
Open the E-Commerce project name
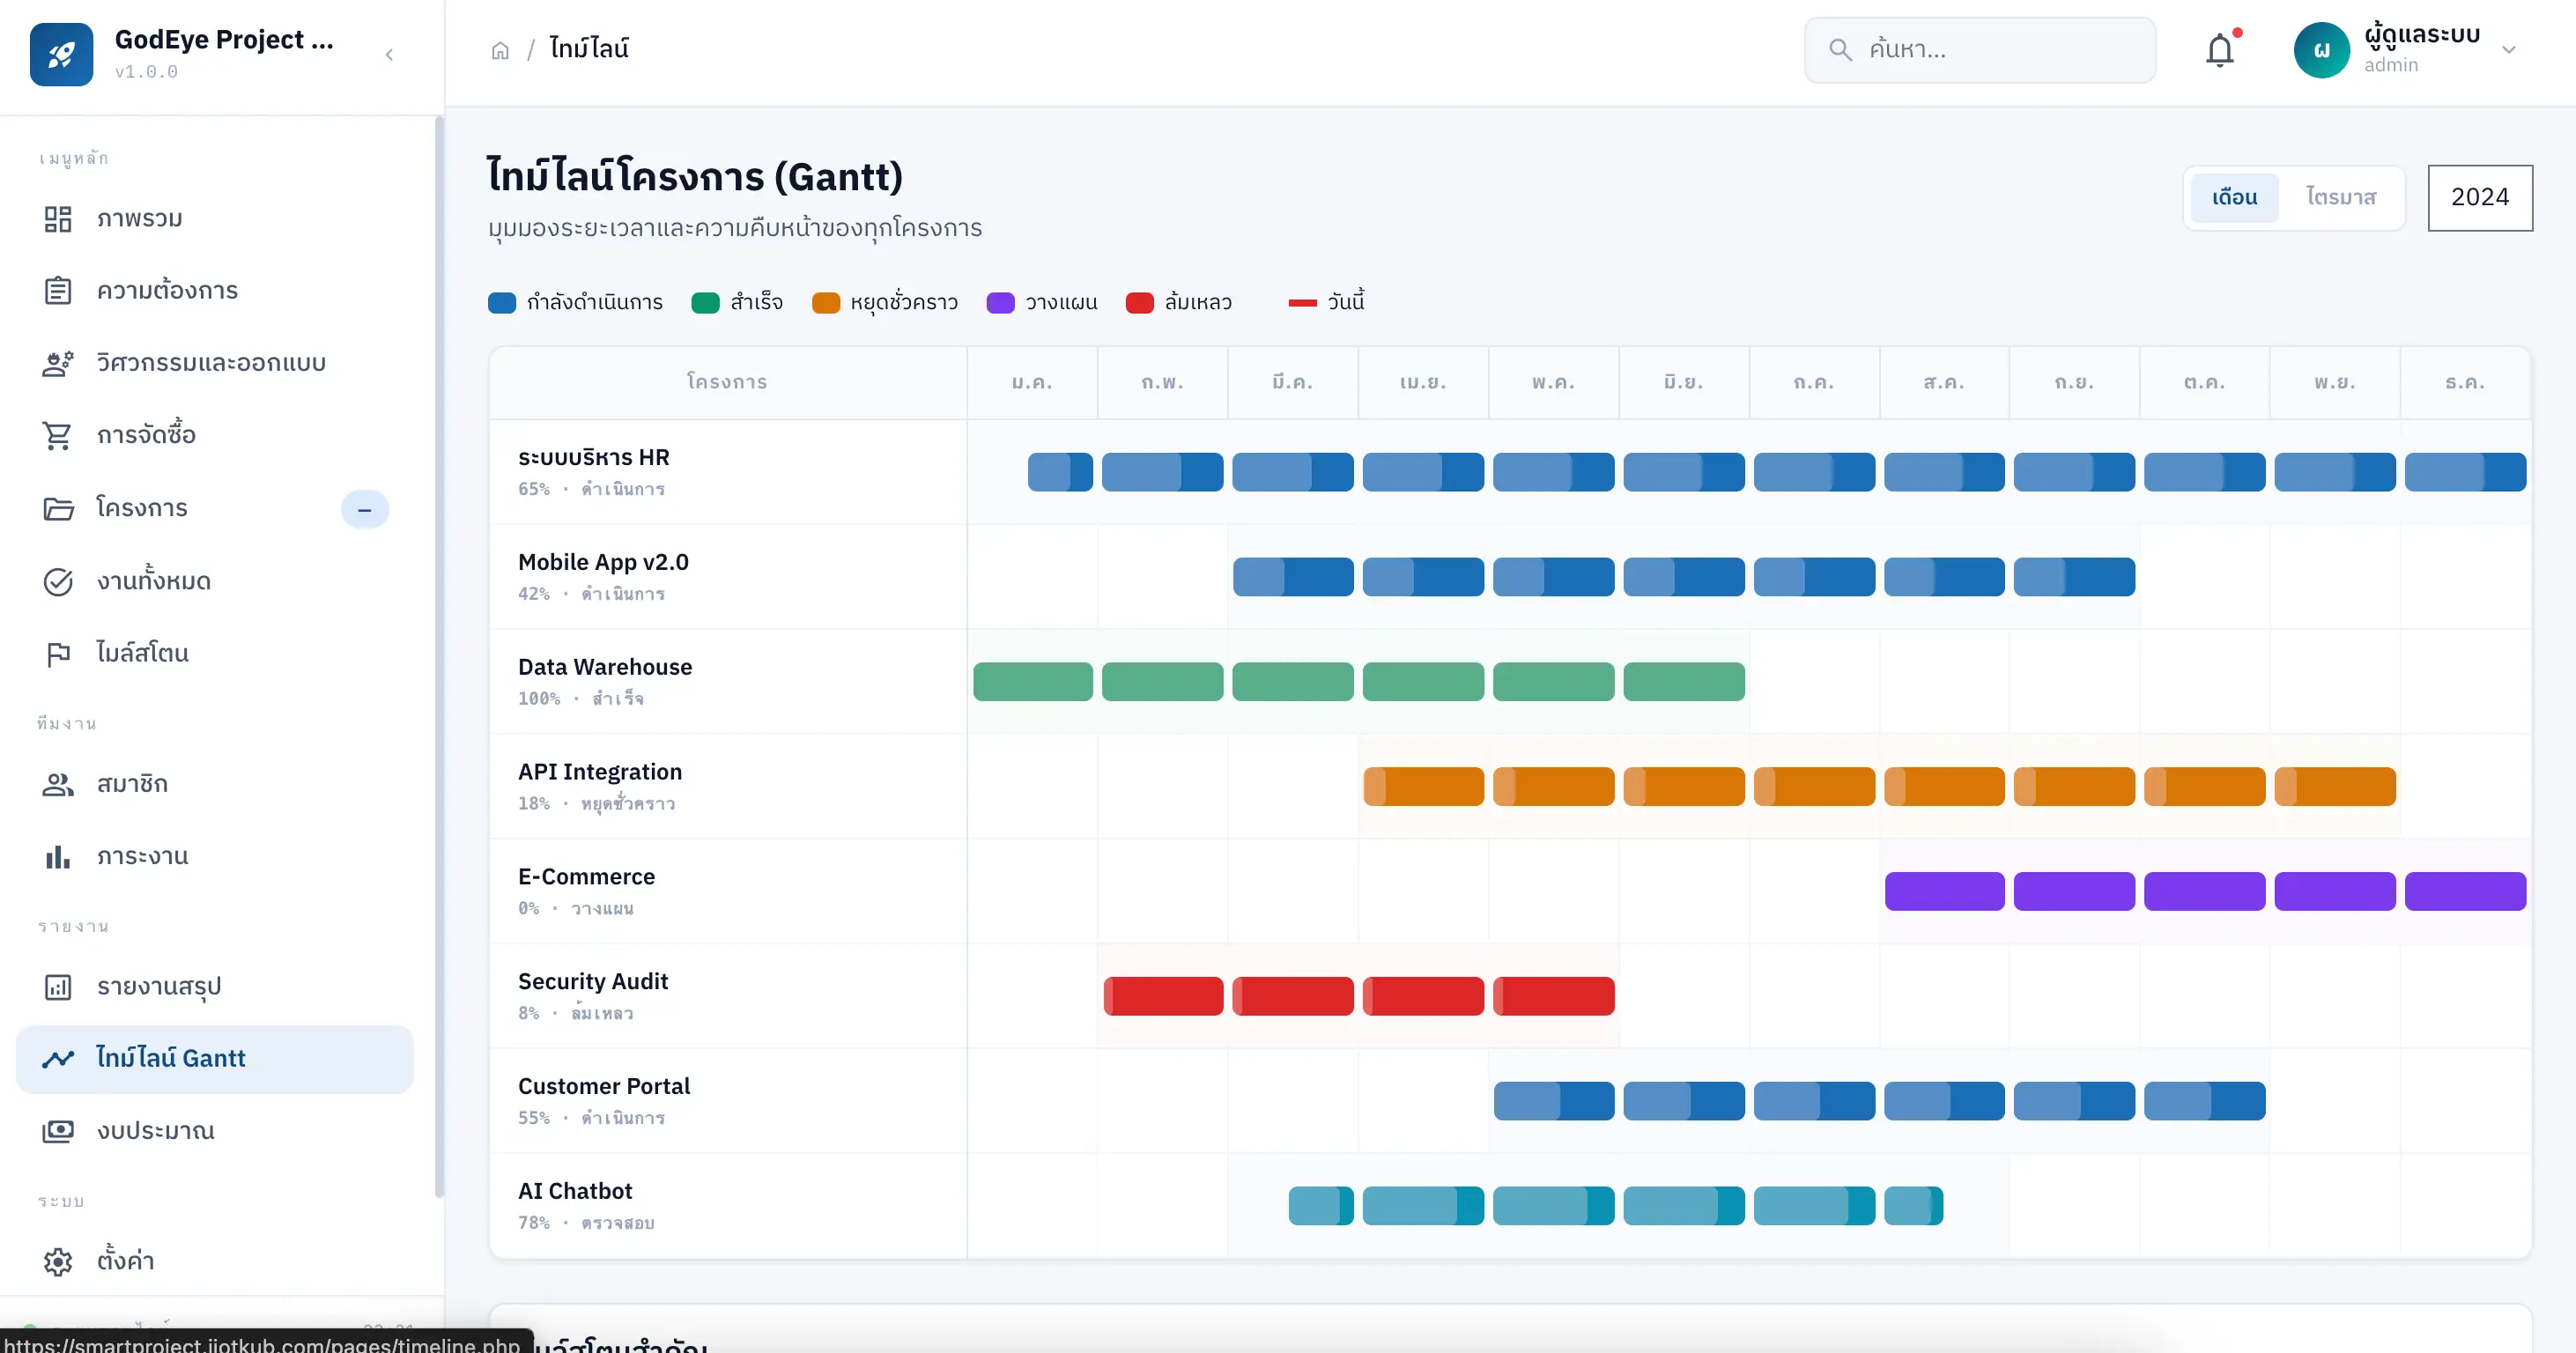(586, 877)
